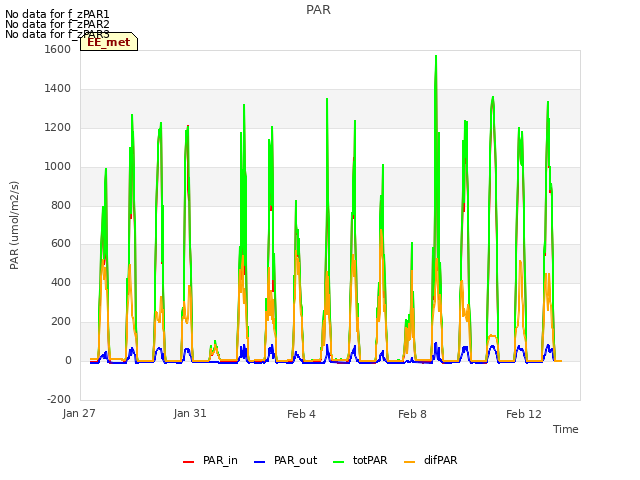Click the 200 y-axis tick label
The width and height of the screenshot is (640, 480).
click(x=61, y=322)
